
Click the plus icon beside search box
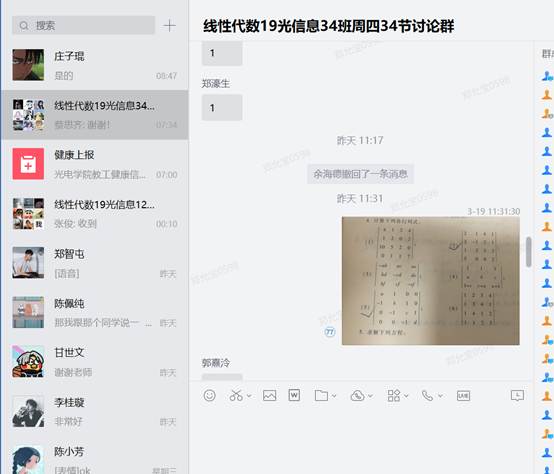point(170,26)
